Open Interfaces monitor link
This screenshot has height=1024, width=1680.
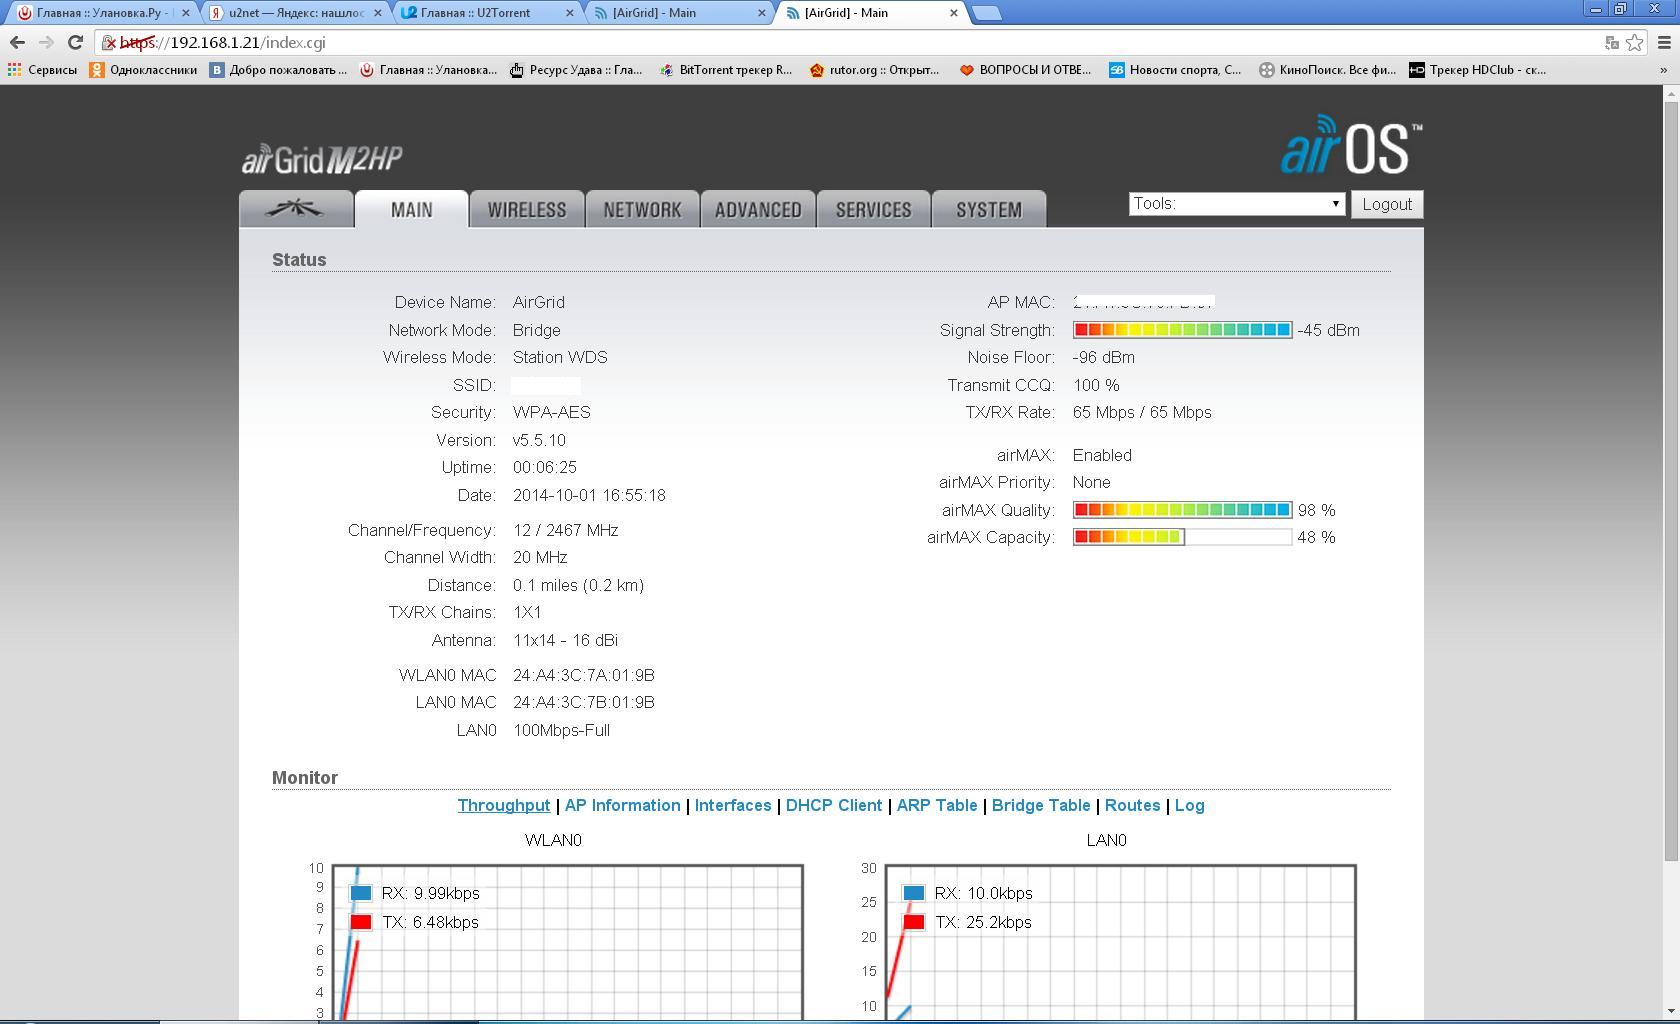pyautogui.click(x=733, y=805)
